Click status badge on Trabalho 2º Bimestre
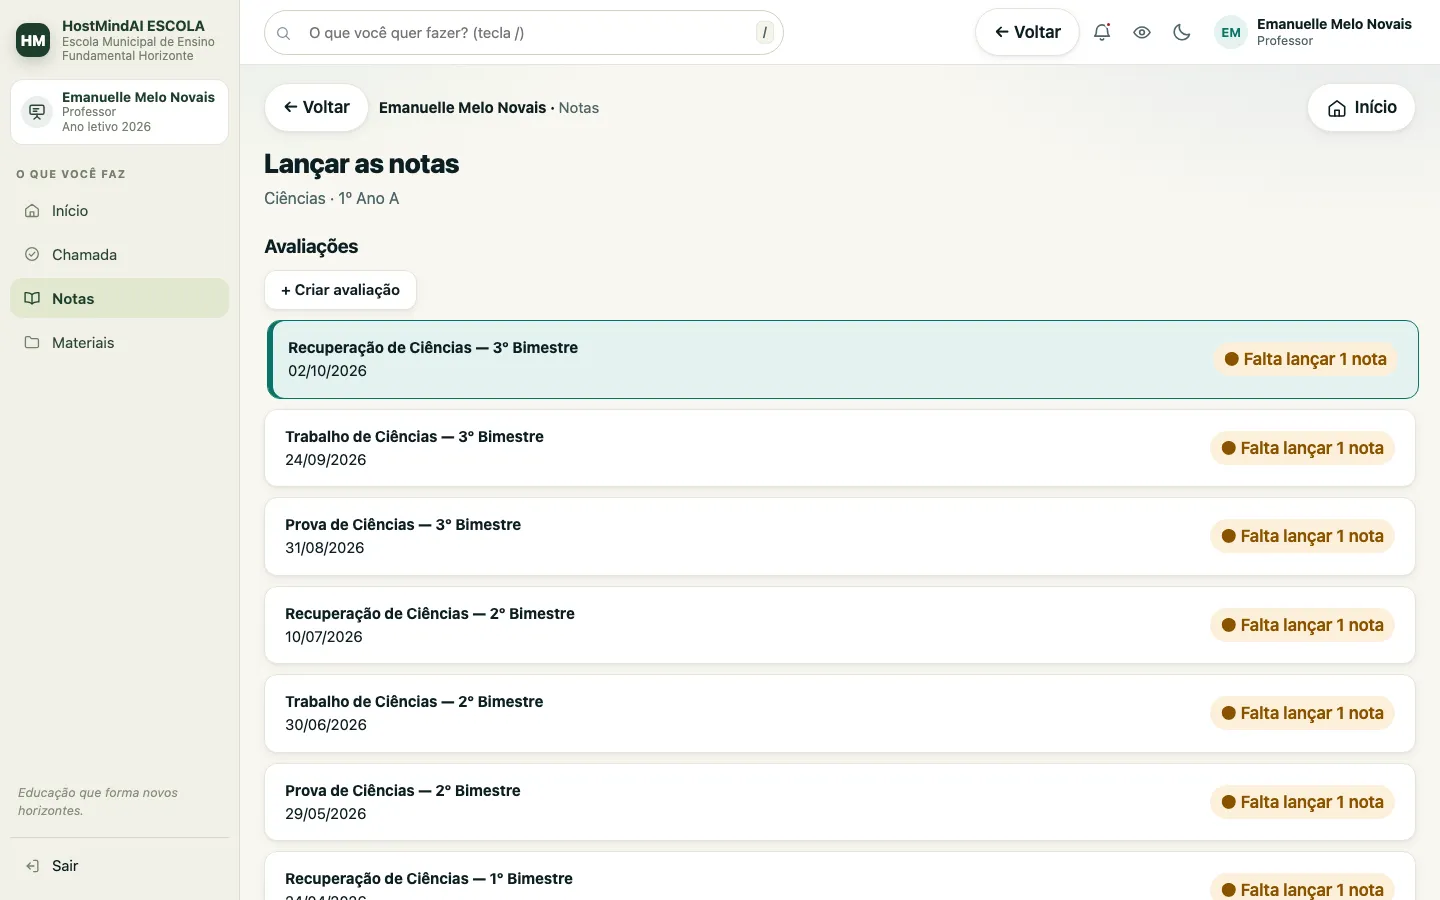This screenshot has width=1440, height=900. (1302, 713)
